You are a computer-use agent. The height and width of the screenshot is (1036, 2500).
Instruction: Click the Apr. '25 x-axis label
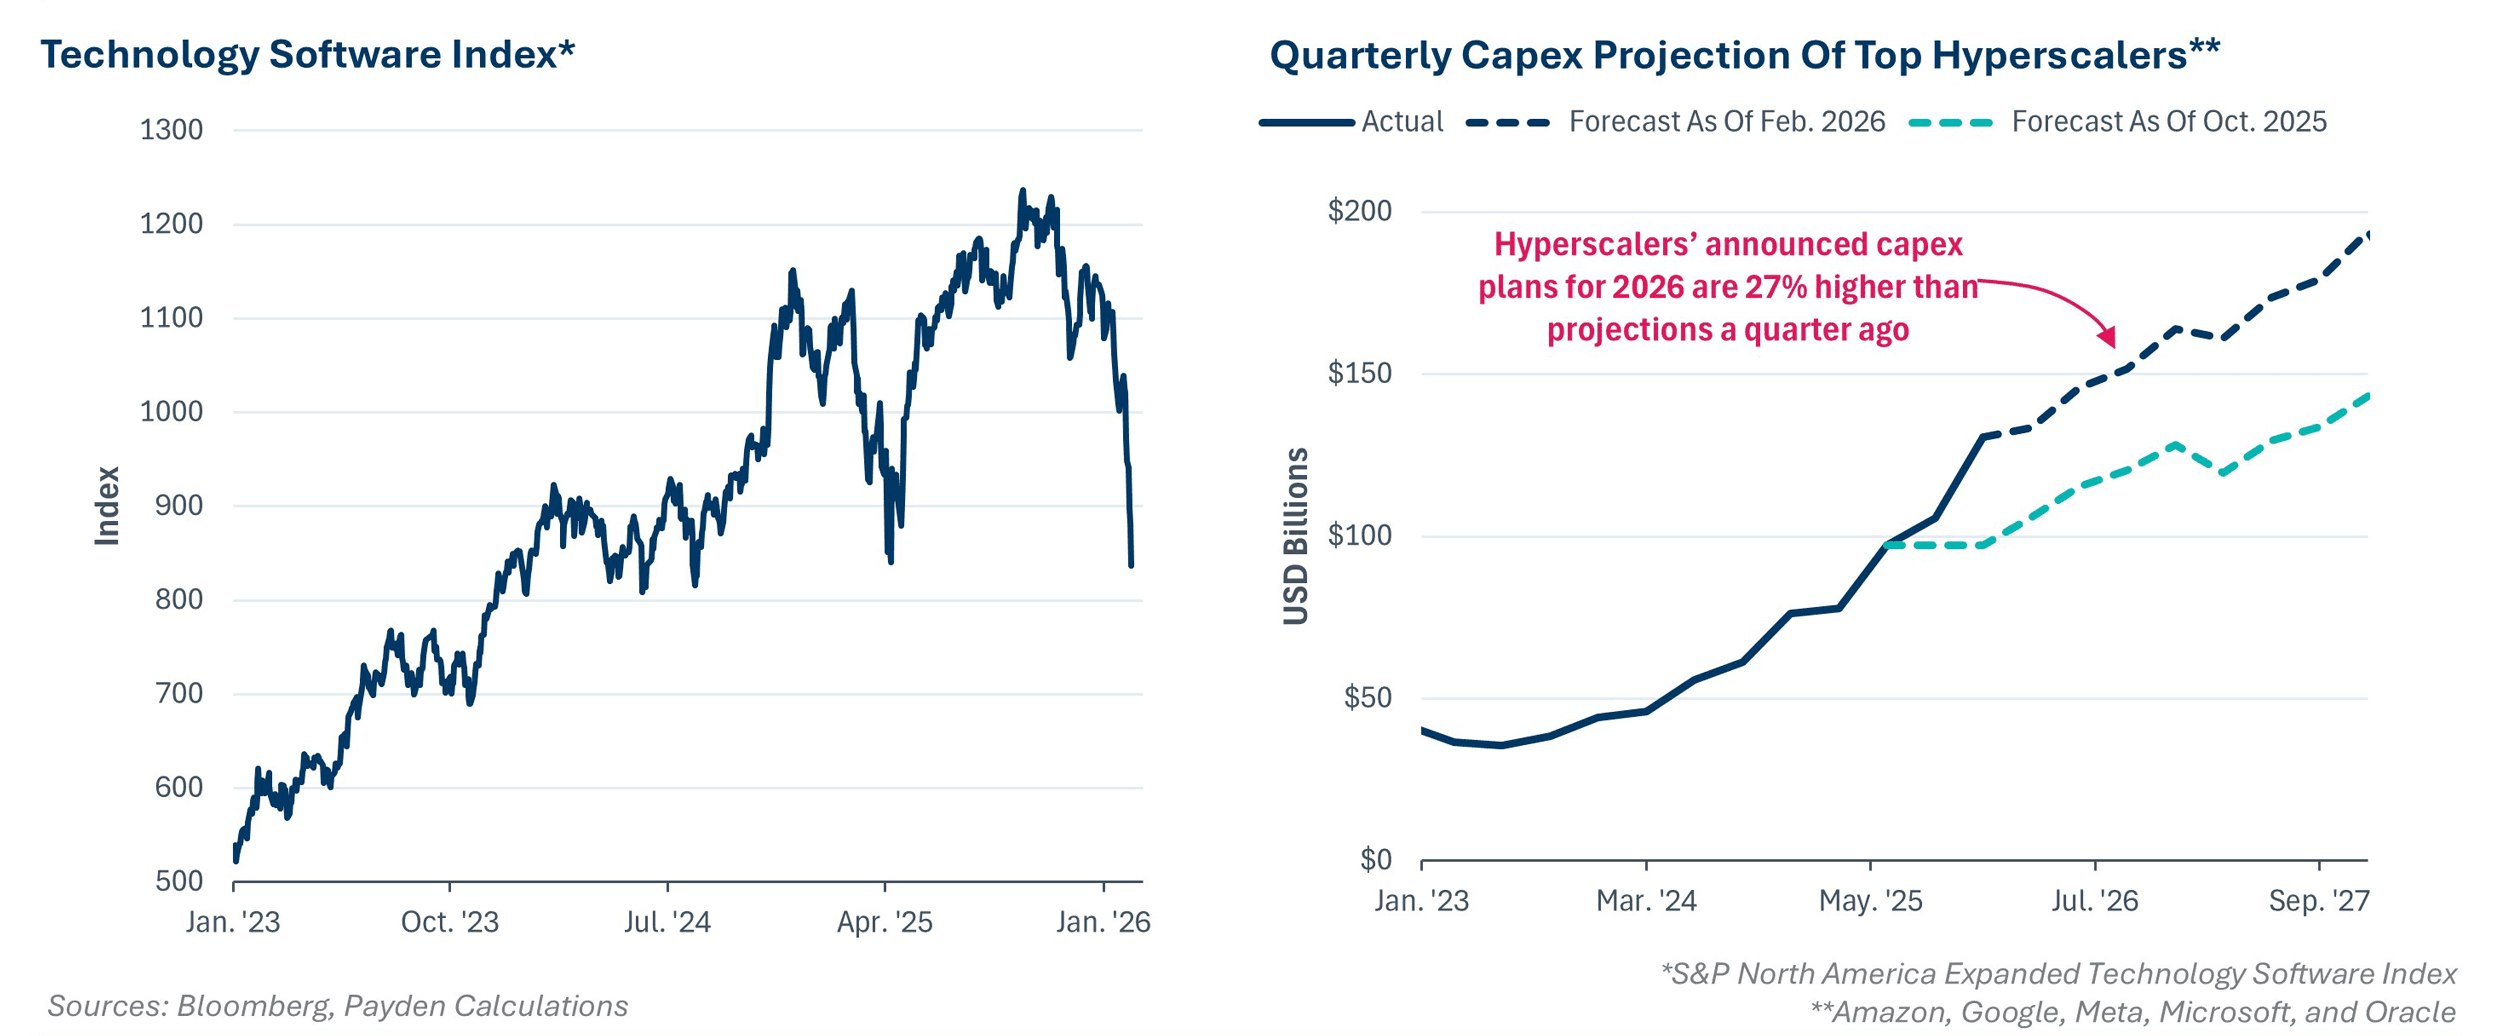click(x=884, y=922)
